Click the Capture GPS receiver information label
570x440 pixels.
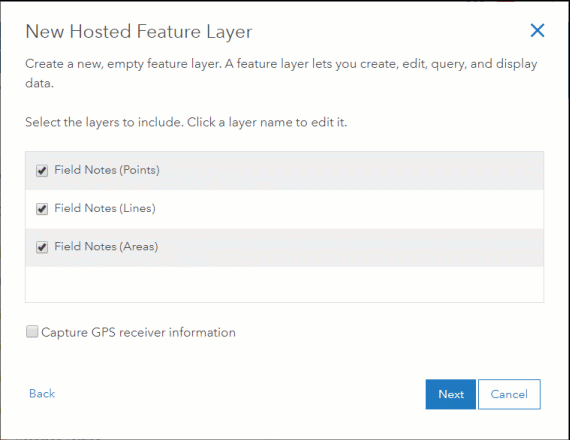138,332
